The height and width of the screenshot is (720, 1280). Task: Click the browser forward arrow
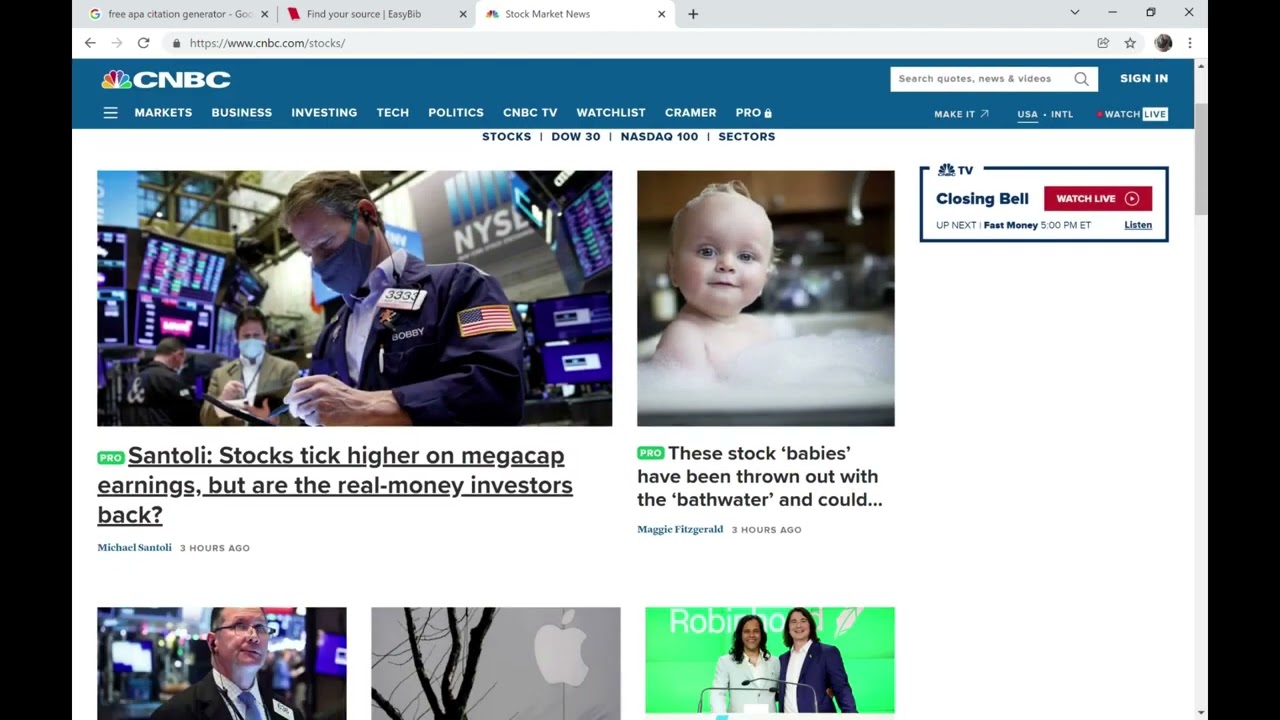tap(116, 43)
